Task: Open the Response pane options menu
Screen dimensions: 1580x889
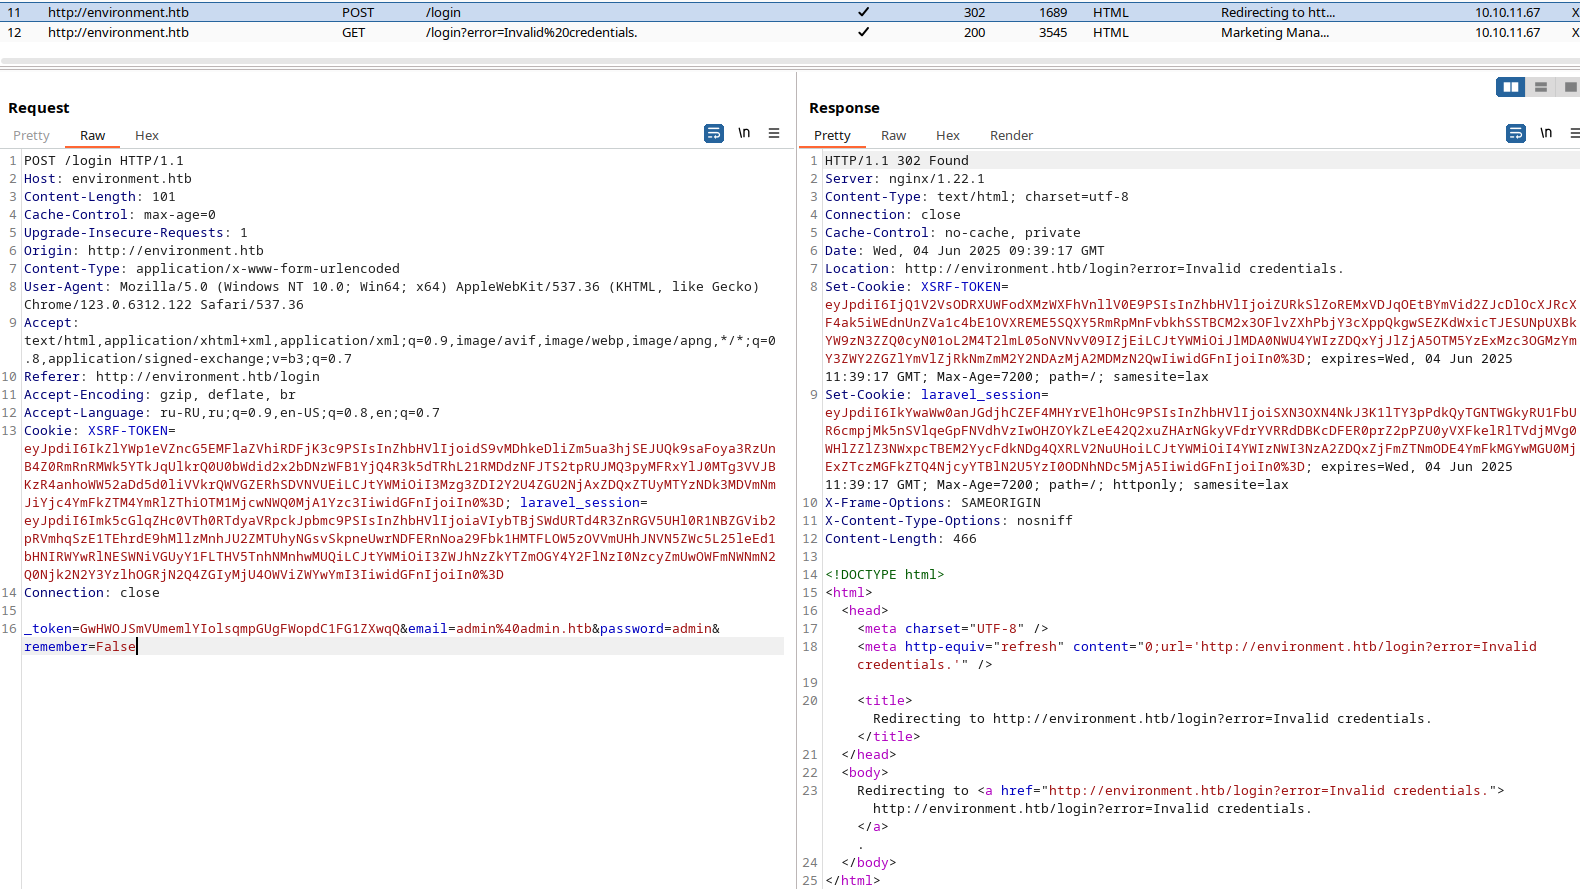Action: (1575, 133)
